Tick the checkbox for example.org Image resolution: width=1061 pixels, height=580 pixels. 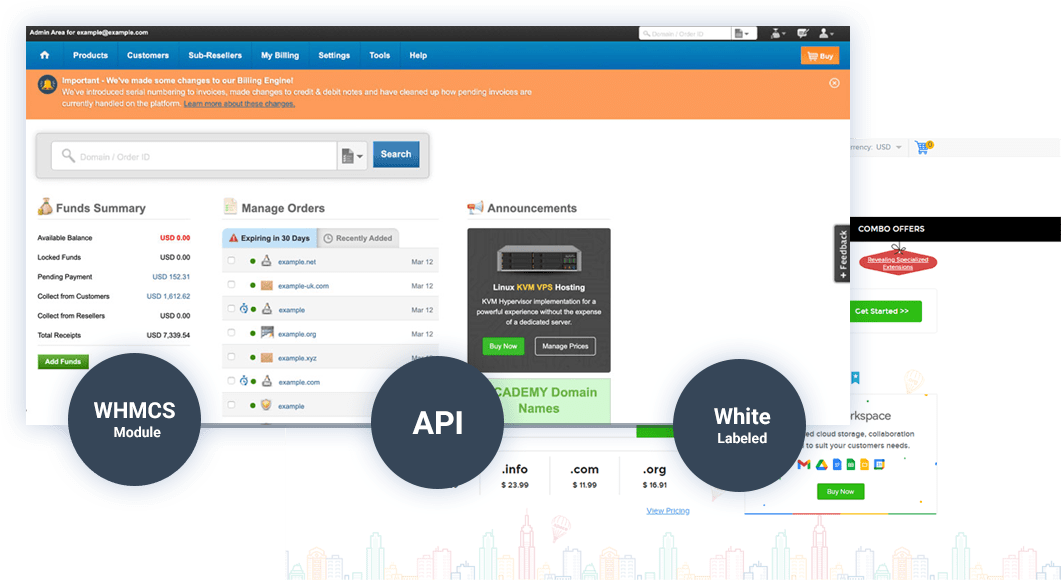[231, 333]
